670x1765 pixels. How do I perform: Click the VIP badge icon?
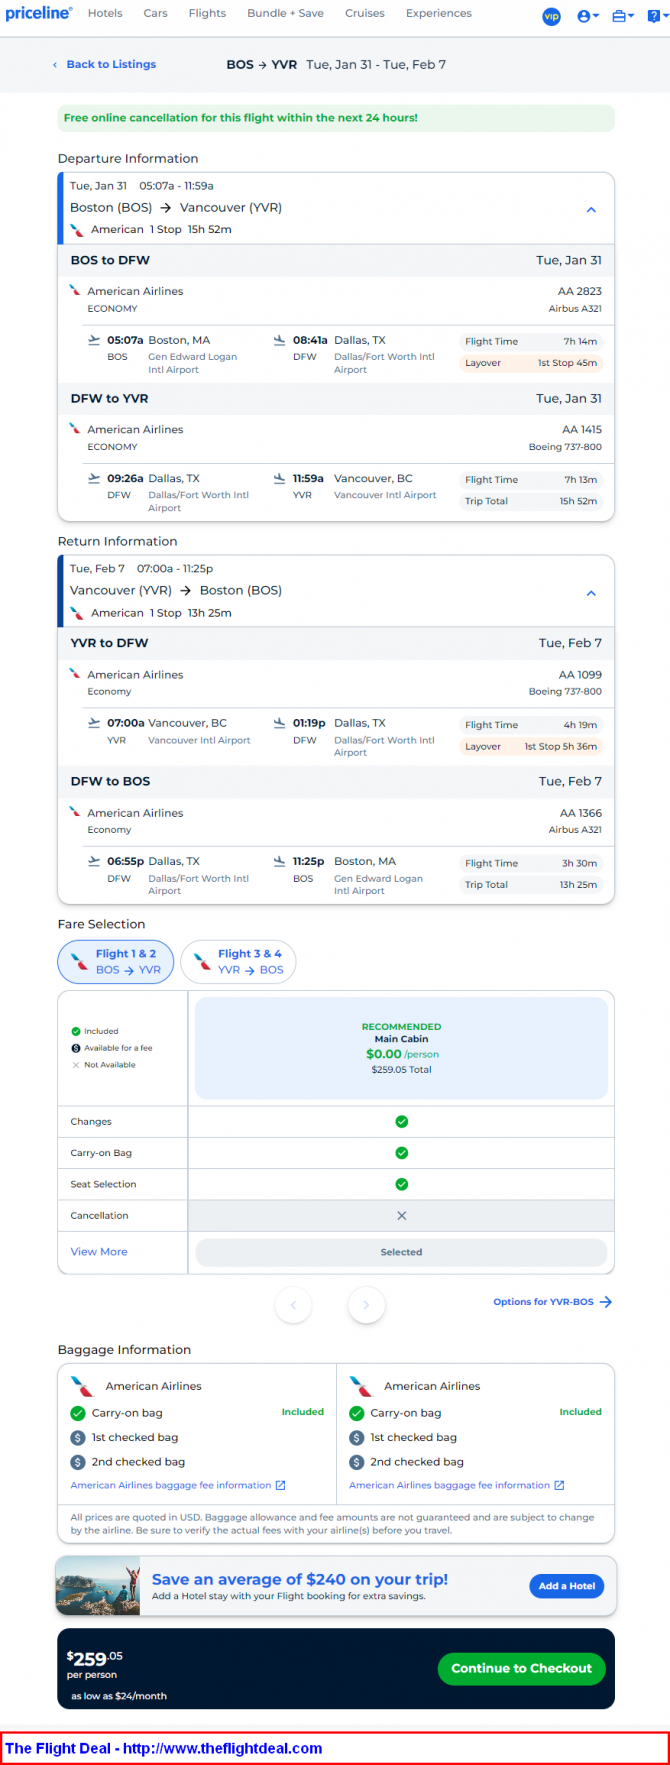tap(551, 16)
